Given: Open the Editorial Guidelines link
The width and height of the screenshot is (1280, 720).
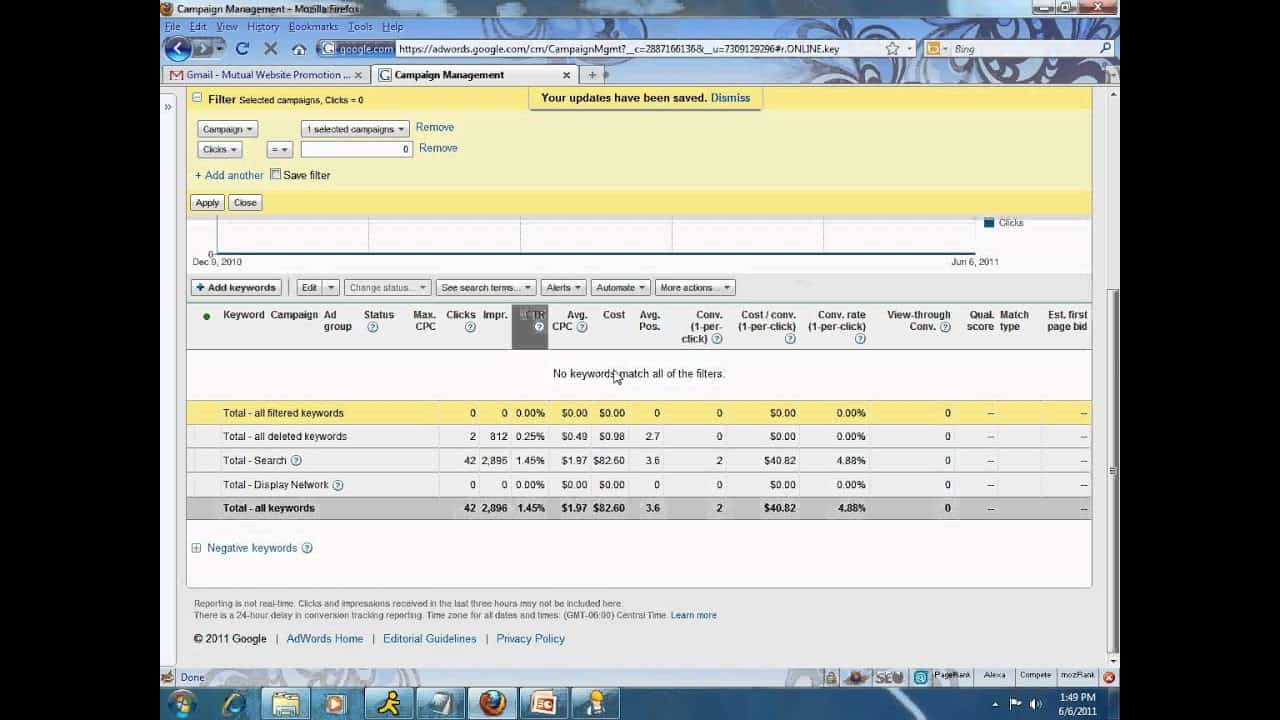Looking at the screenshot, I should pyautogui.click(x=430, y=639).
